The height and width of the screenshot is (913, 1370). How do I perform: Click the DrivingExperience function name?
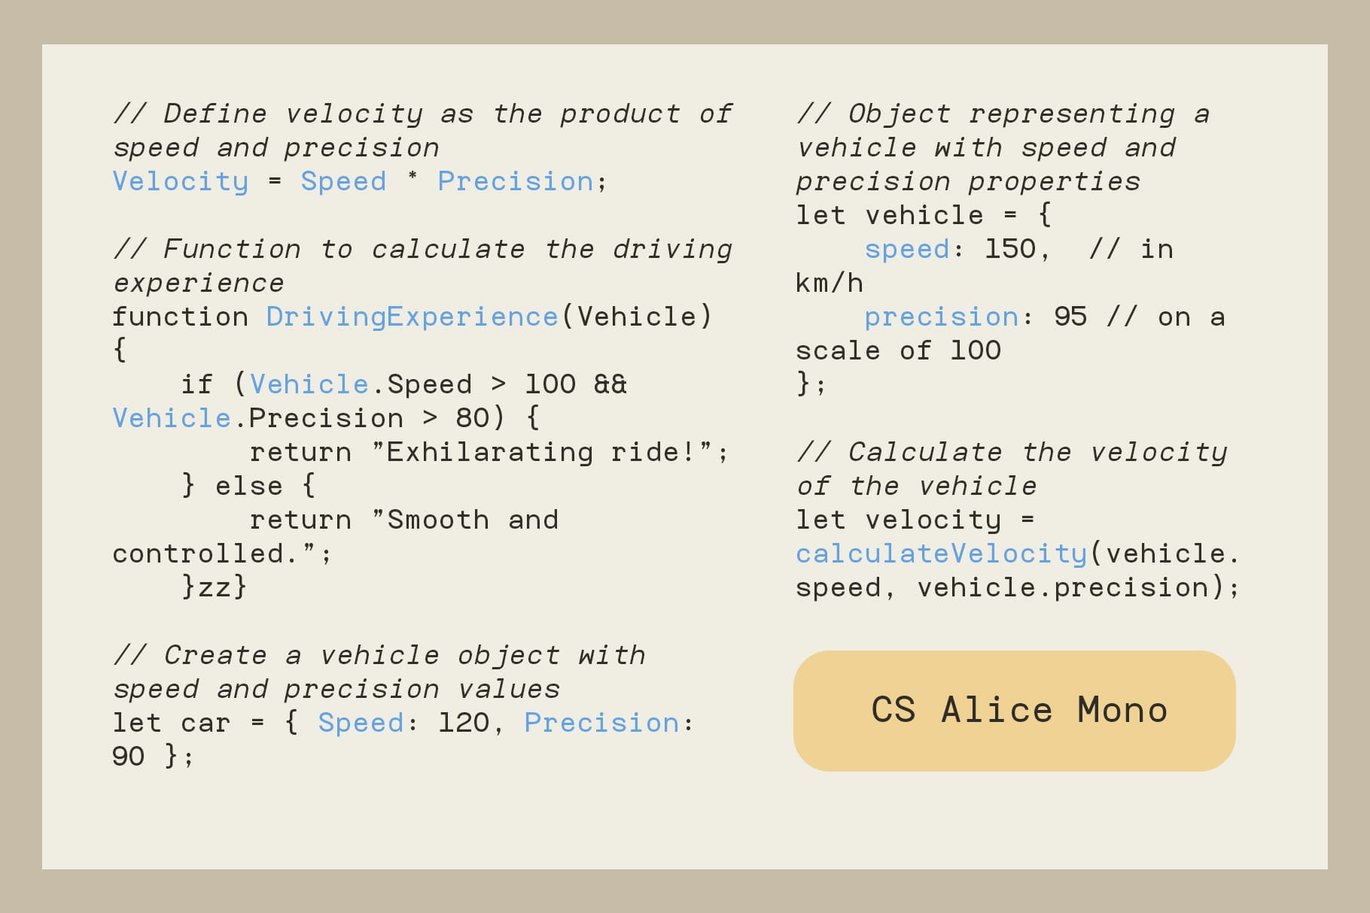click(412, 317)
